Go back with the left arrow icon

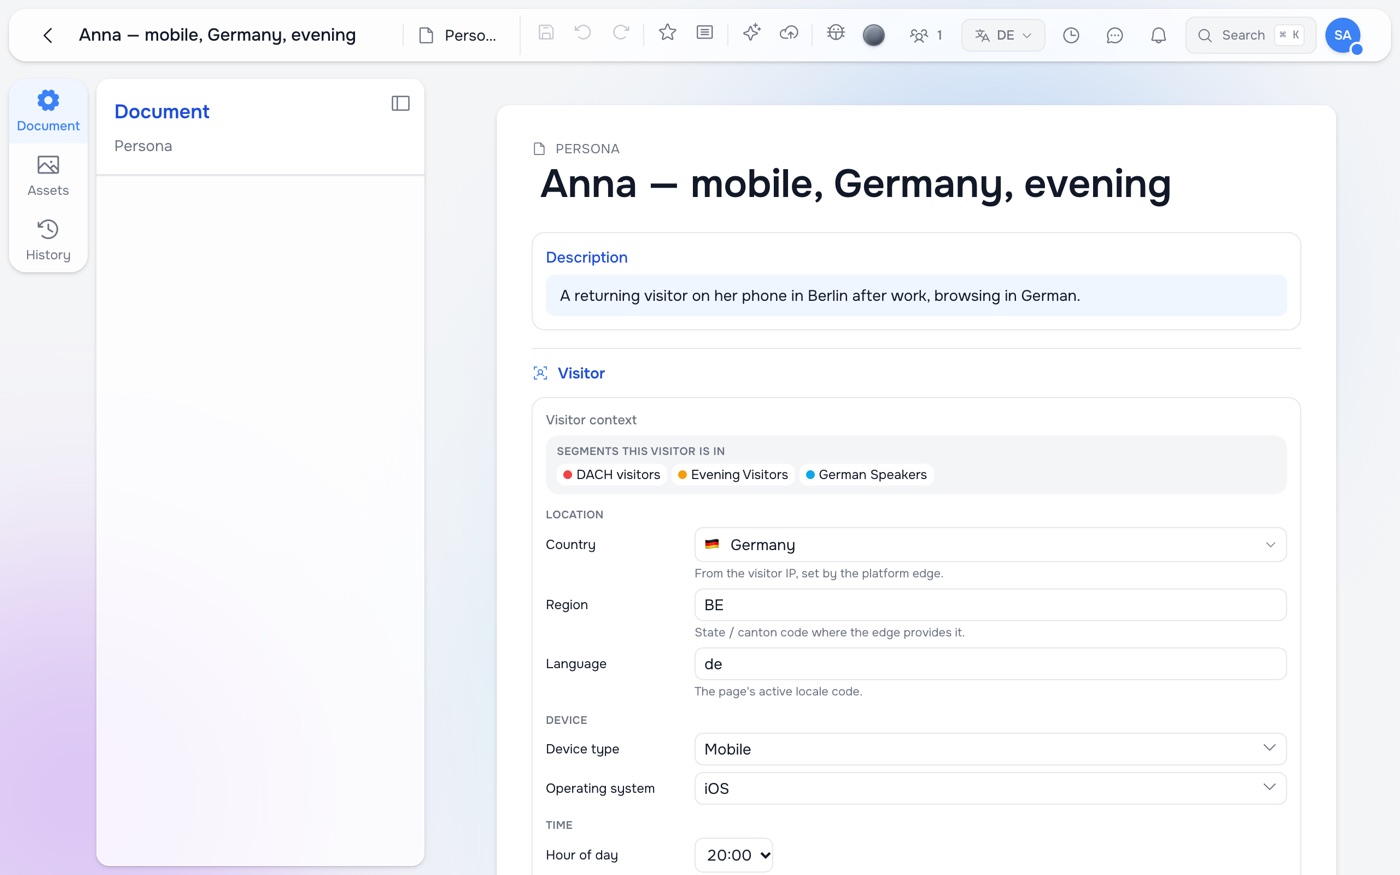click(47, 35)
